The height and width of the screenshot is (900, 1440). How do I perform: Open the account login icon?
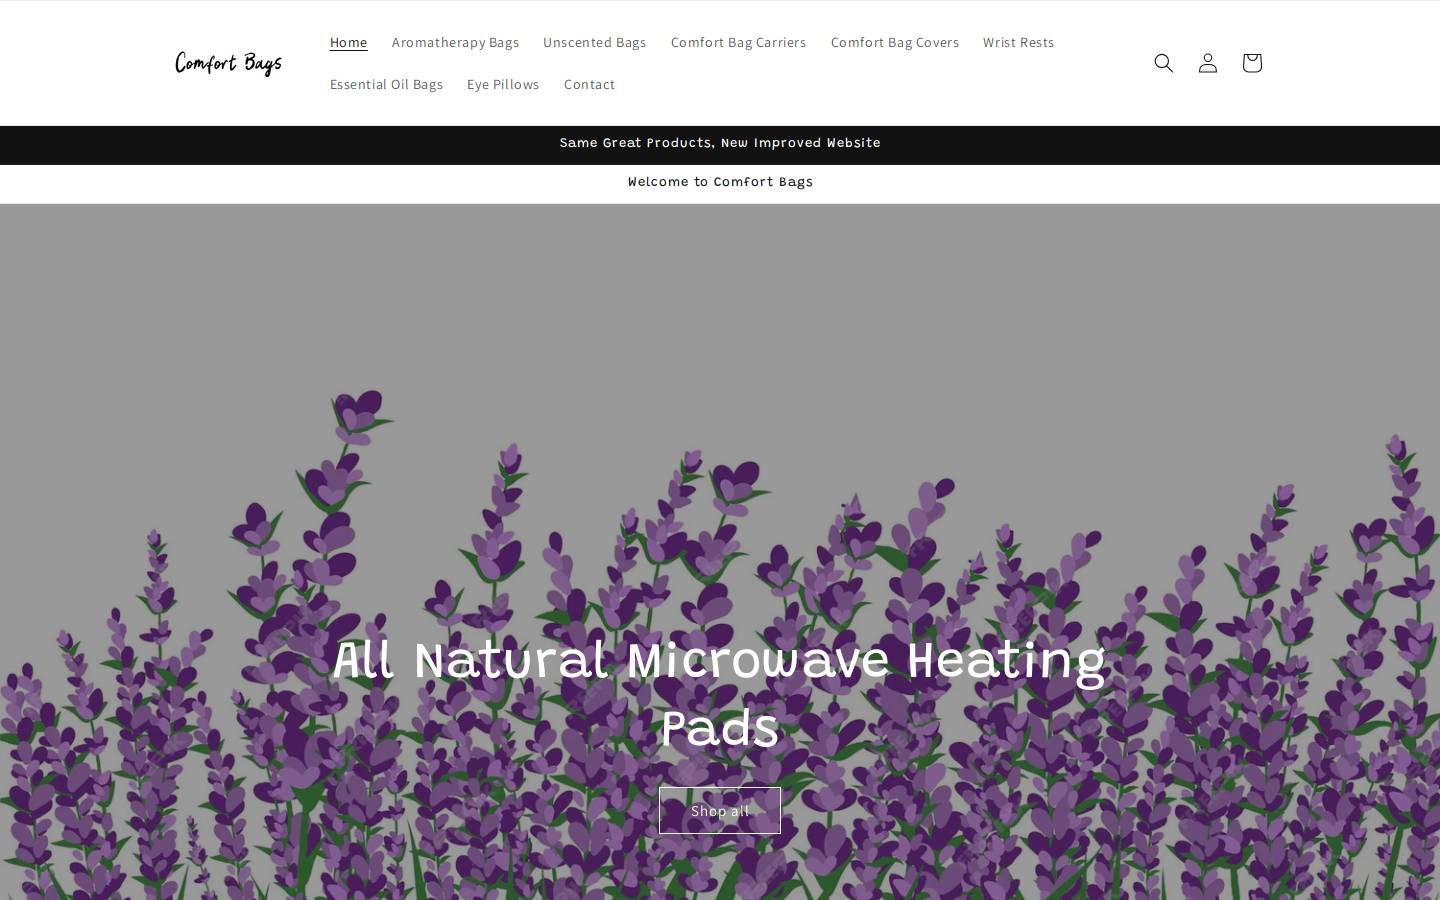coord(1207,63)
